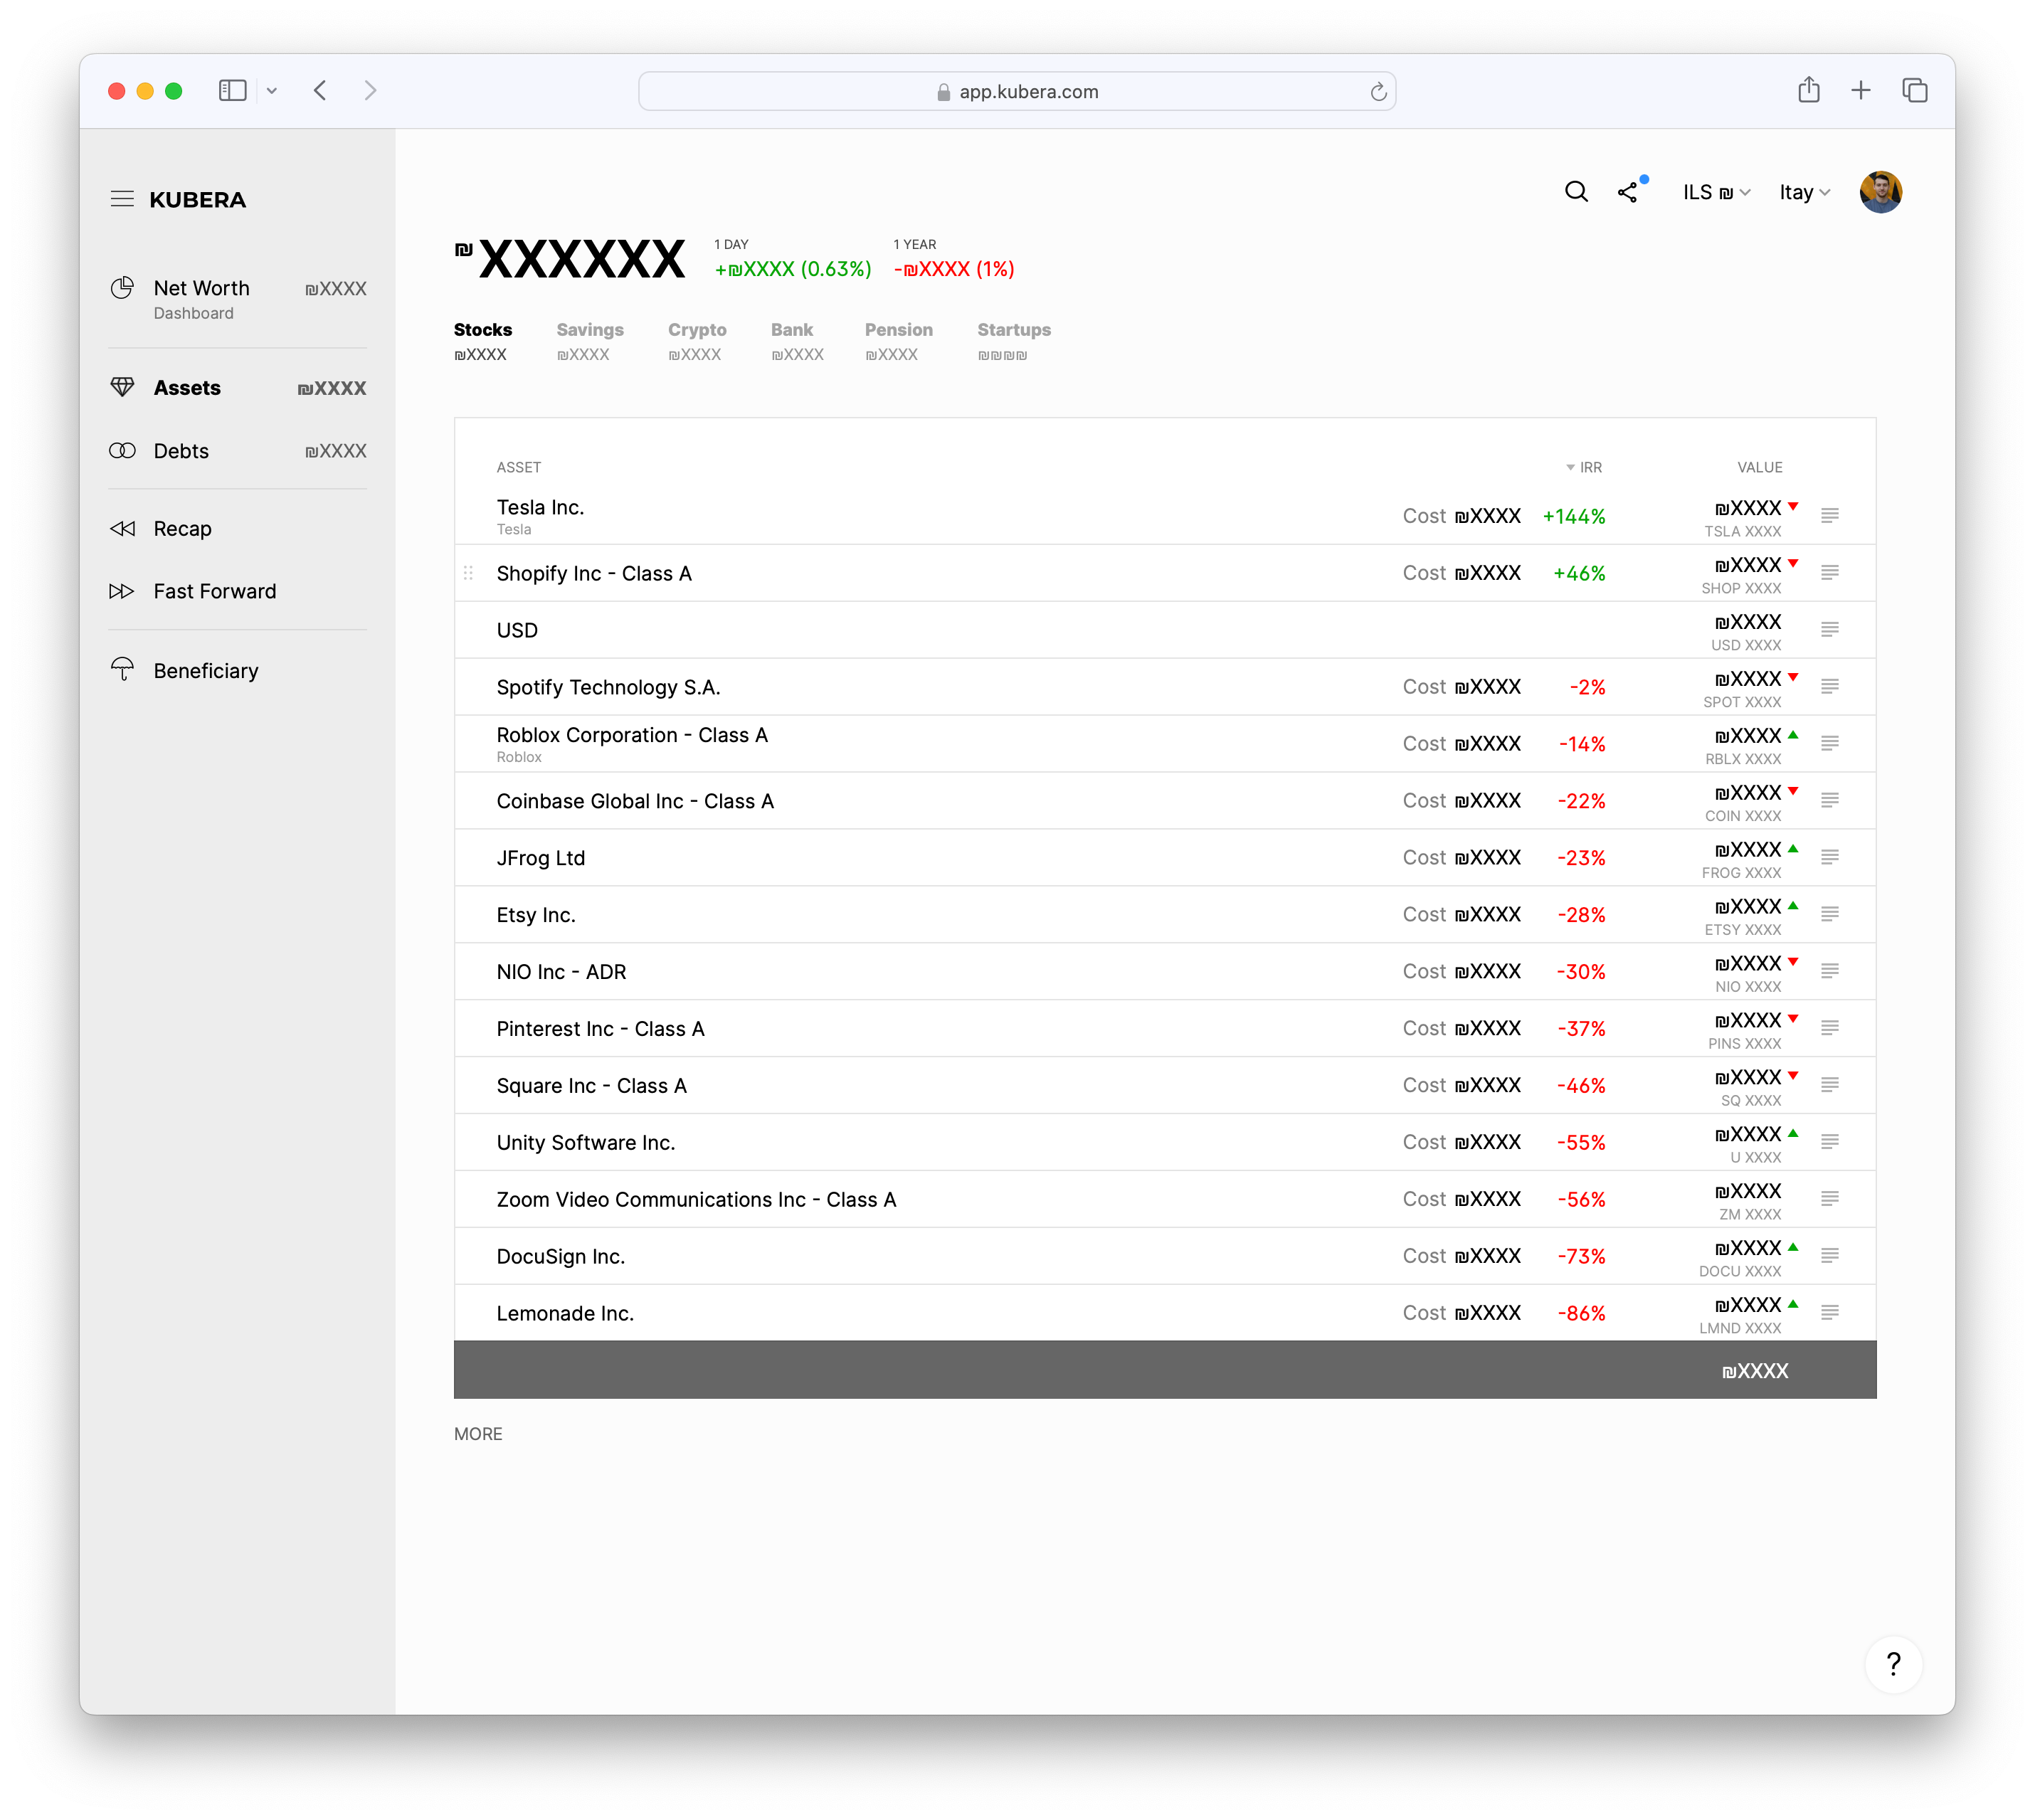The image size is (2035, 1820).
Task: Switch to the Pension tab
Action: pos(898,341)
